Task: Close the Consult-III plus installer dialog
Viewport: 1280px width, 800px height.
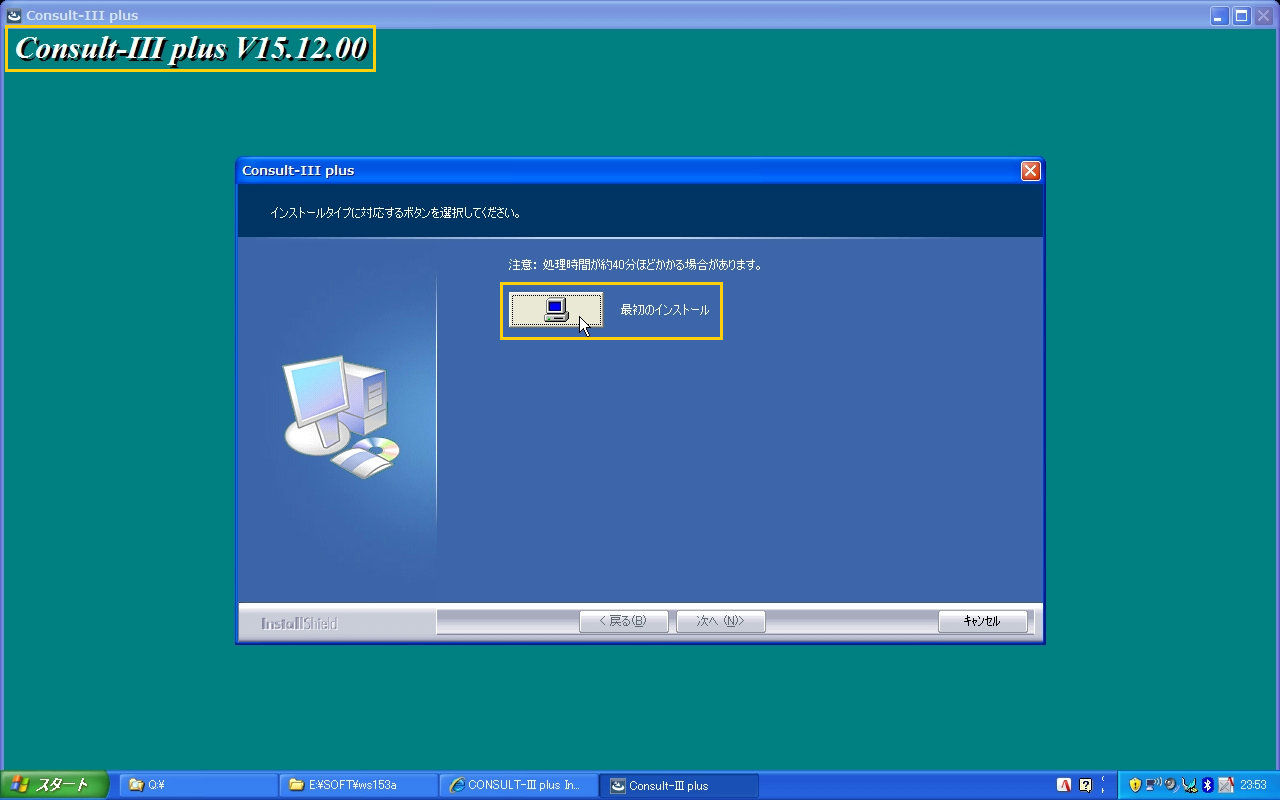Action: (x=1031, y=171)
